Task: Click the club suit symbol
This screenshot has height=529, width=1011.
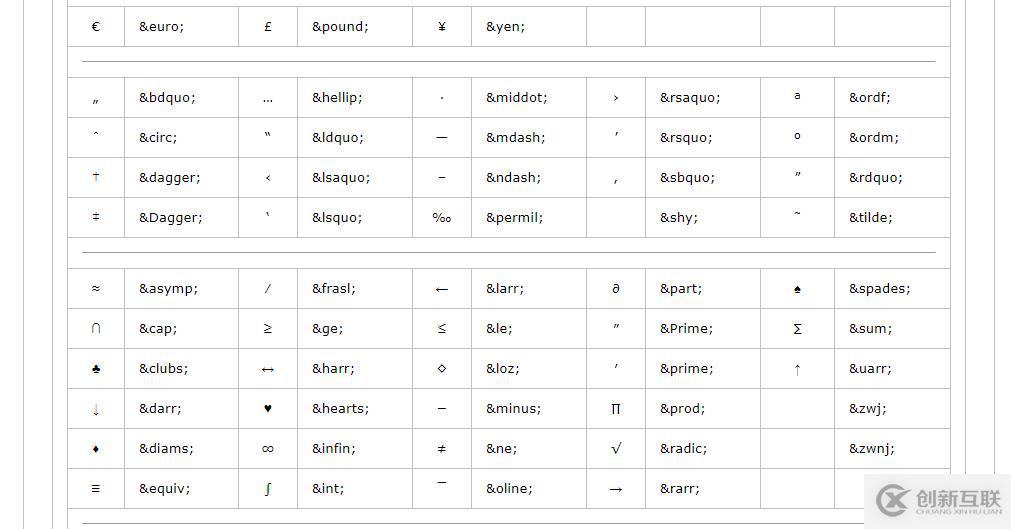Action: (96, 368)
